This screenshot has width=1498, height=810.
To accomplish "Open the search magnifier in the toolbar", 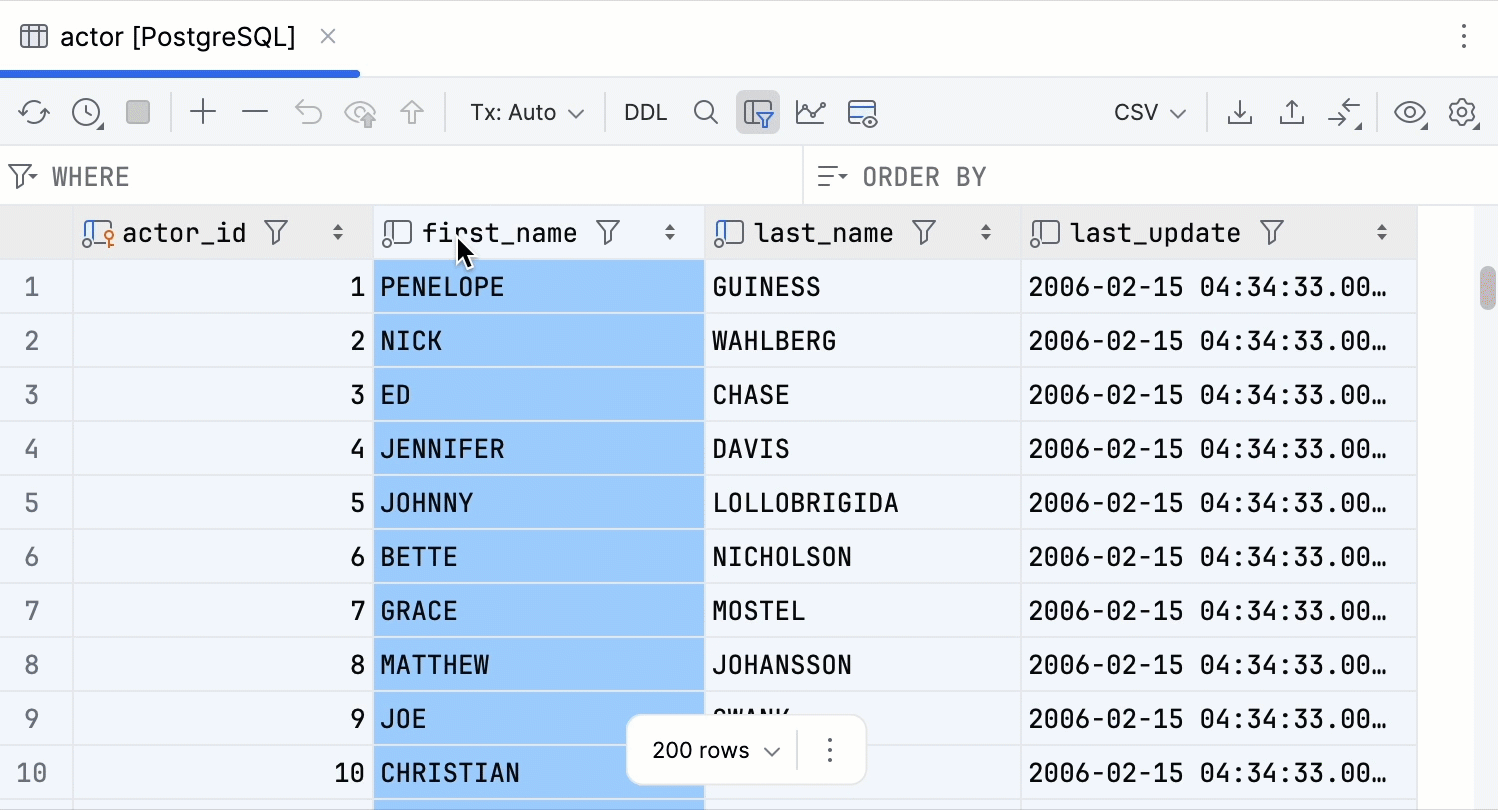I will (706, 112).
